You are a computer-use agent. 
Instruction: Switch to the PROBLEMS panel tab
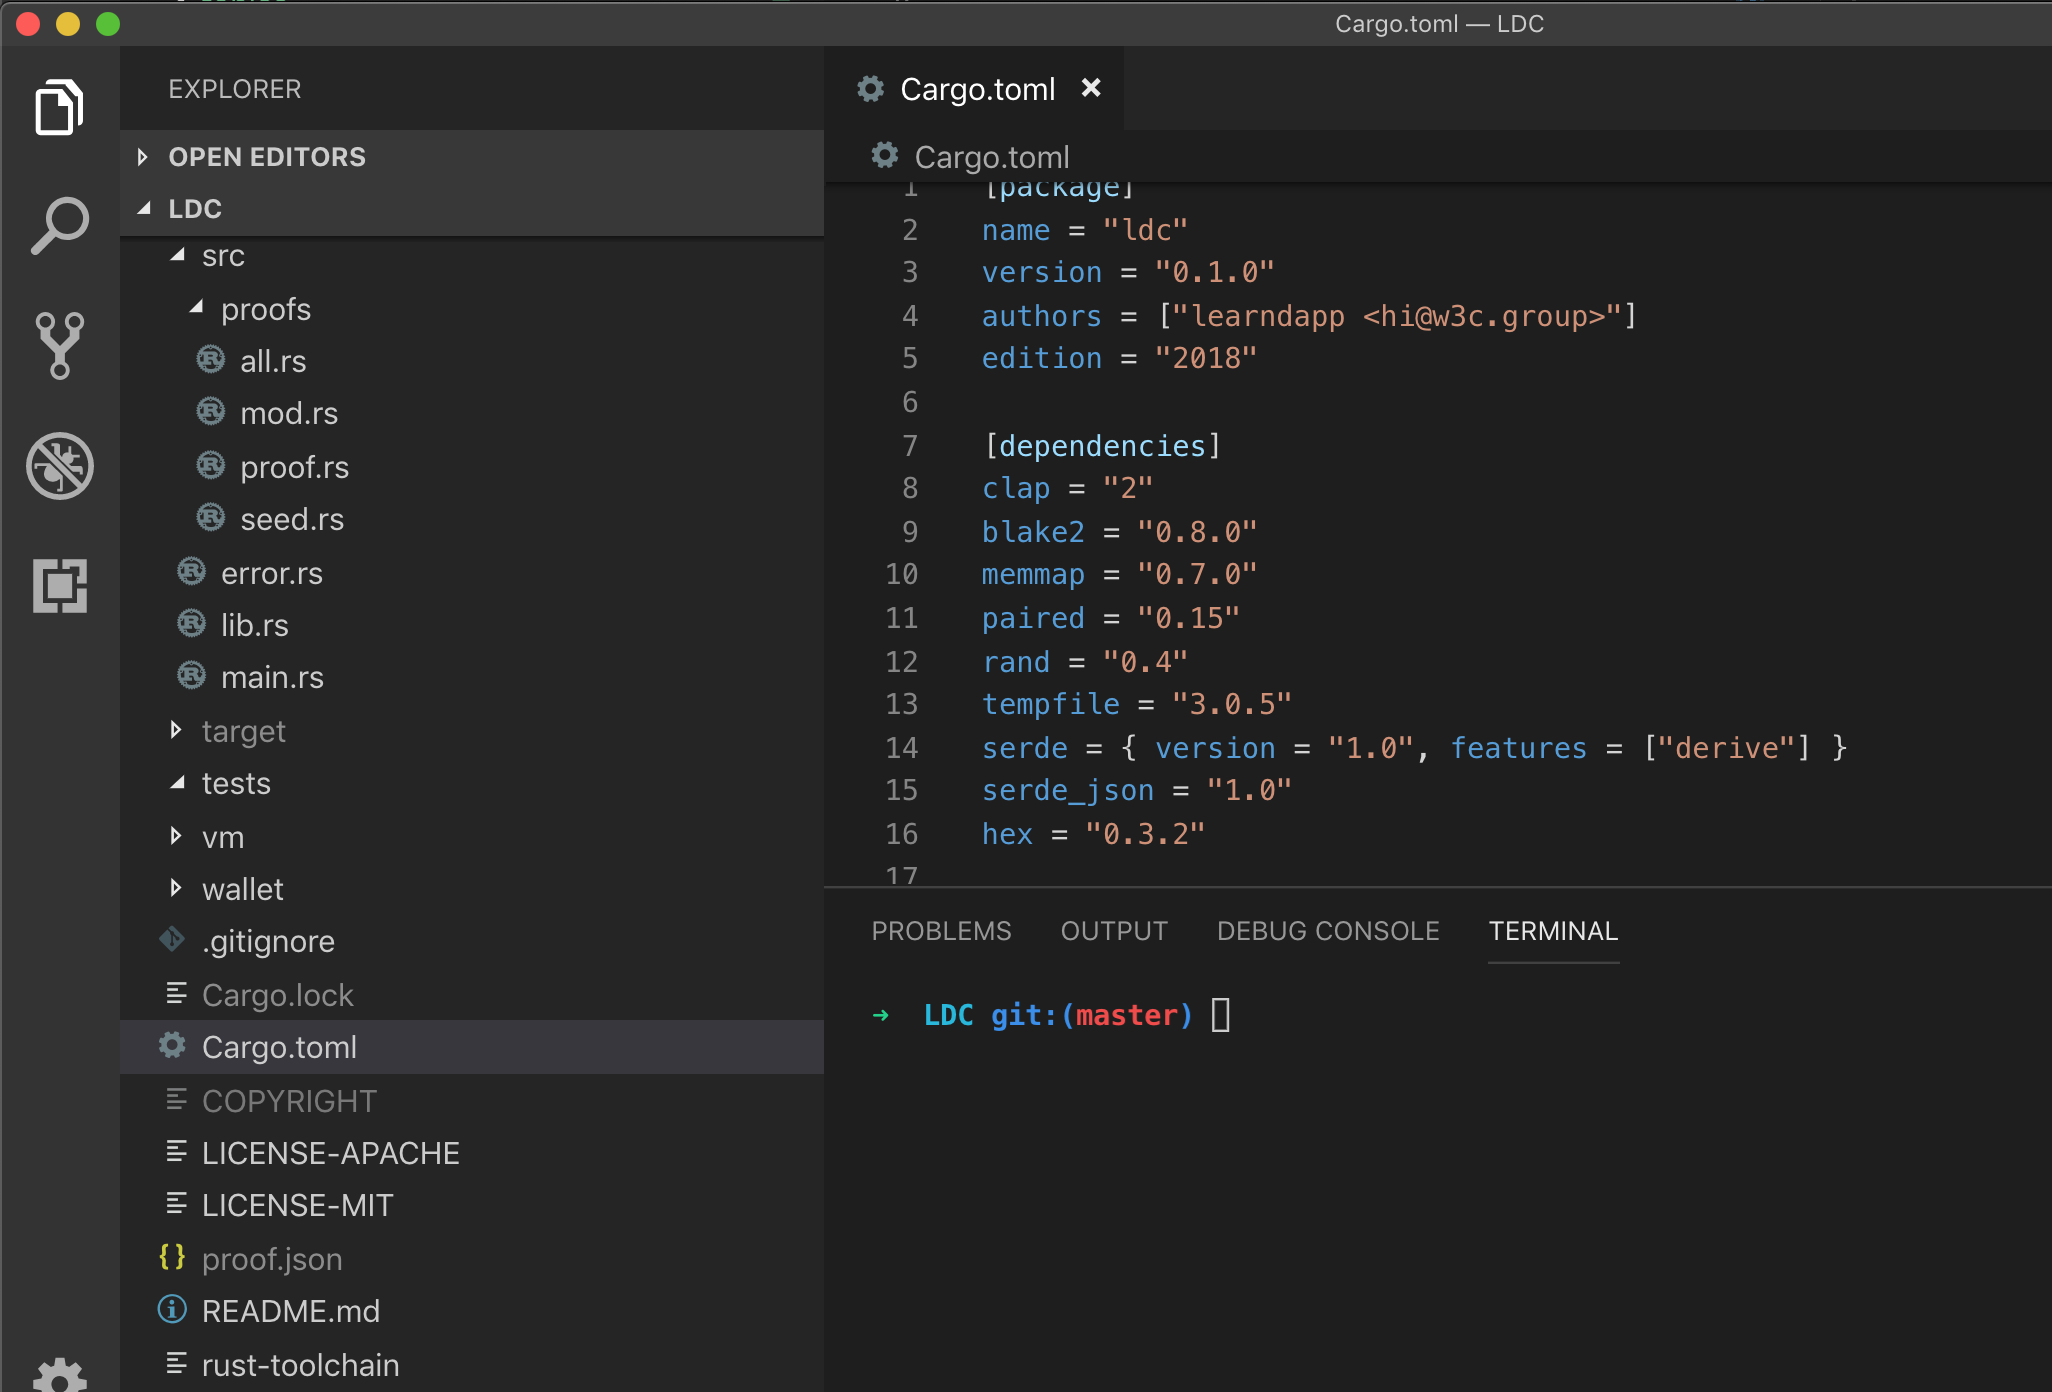point(941,931)
